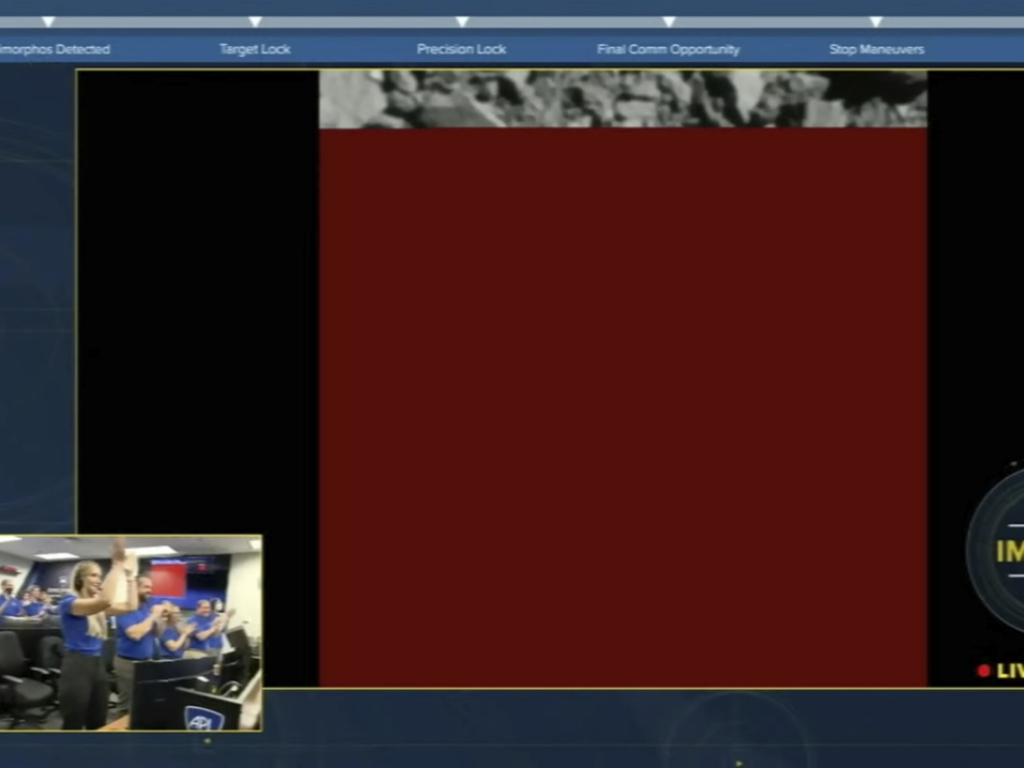Click the triangle marker above Target Lock

[255, 21]
